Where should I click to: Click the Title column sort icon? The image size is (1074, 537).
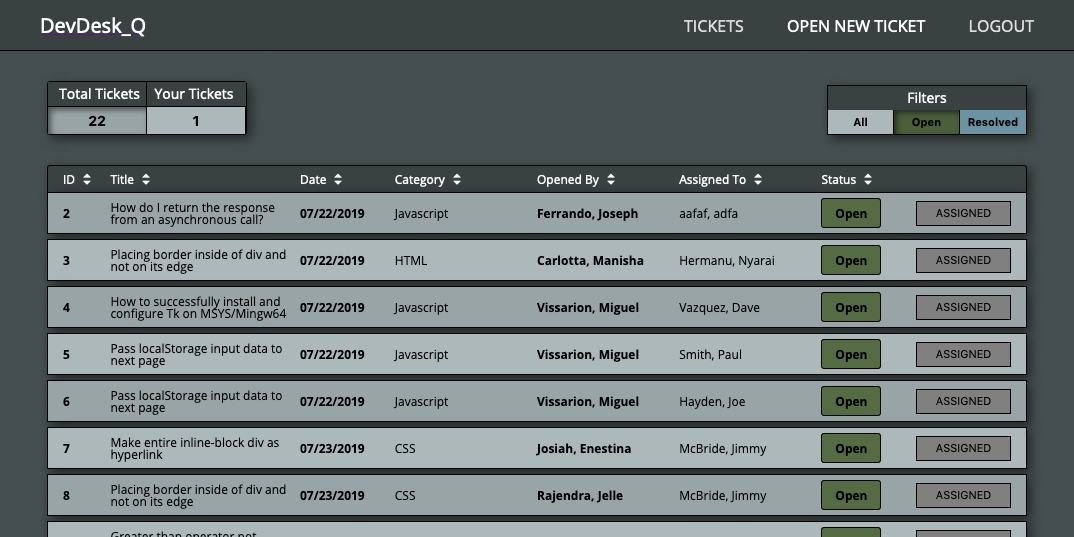[x=146, y=179]
